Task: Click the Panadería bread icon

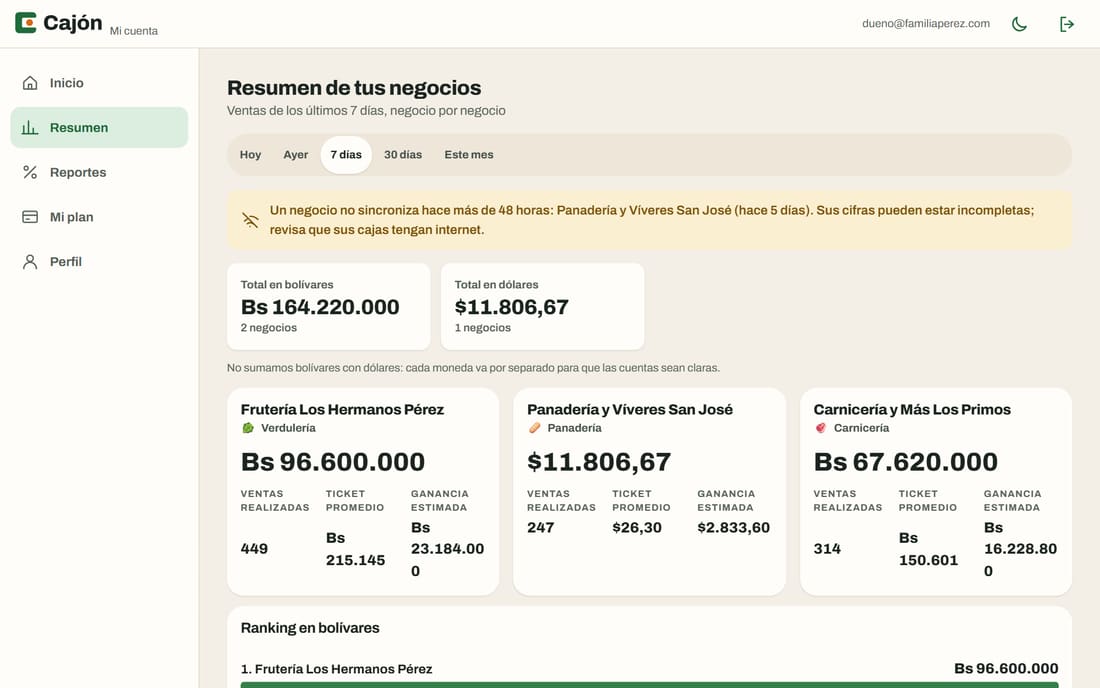Action: point(535,428)
